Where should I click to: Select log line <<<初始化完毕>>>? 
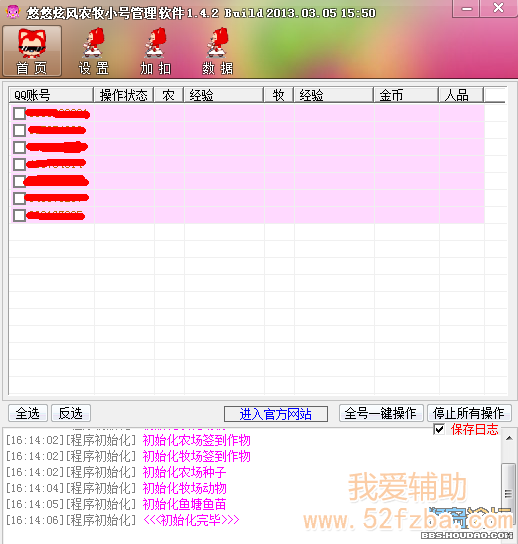pos(191,520)
